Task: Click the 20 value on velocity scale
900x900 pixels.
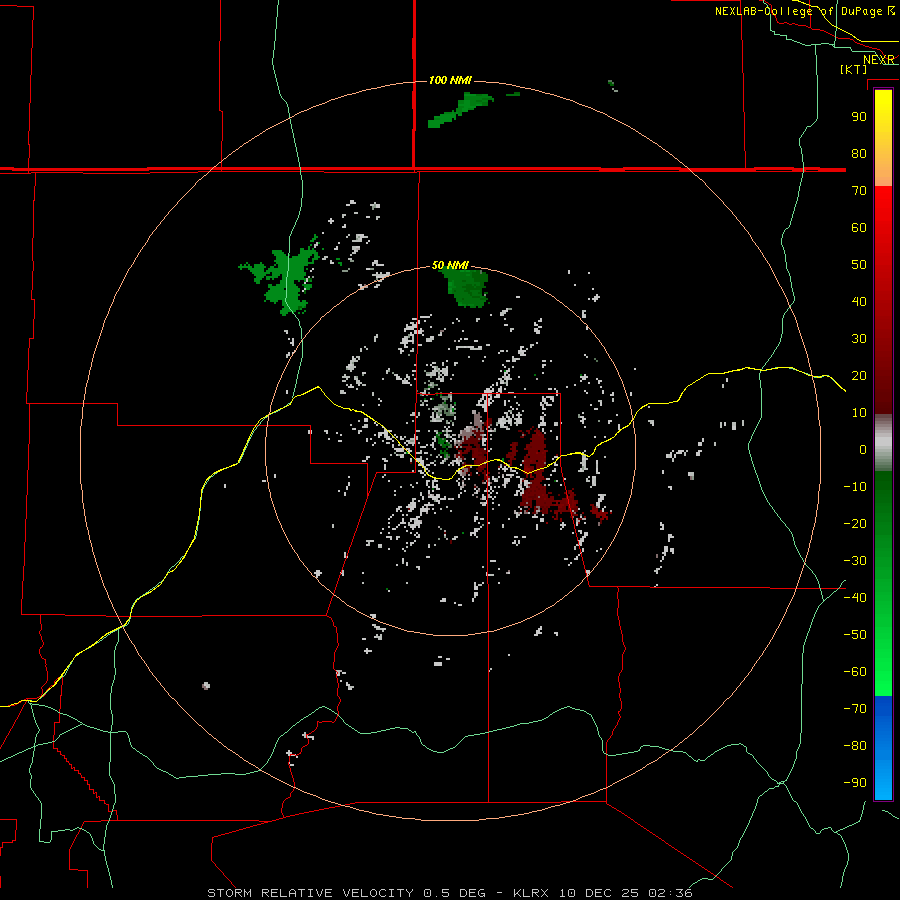Action: (859, 376)
